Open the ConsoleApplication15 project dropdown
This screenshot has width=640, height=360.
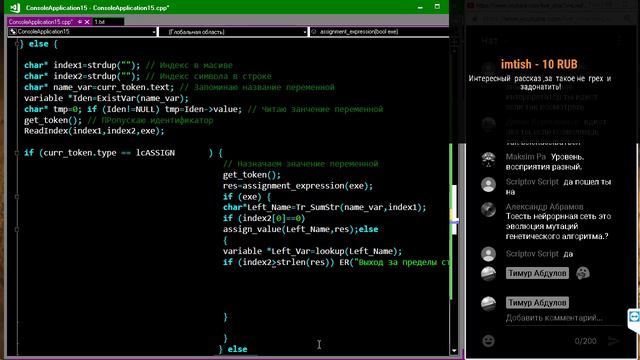point(82,31)
